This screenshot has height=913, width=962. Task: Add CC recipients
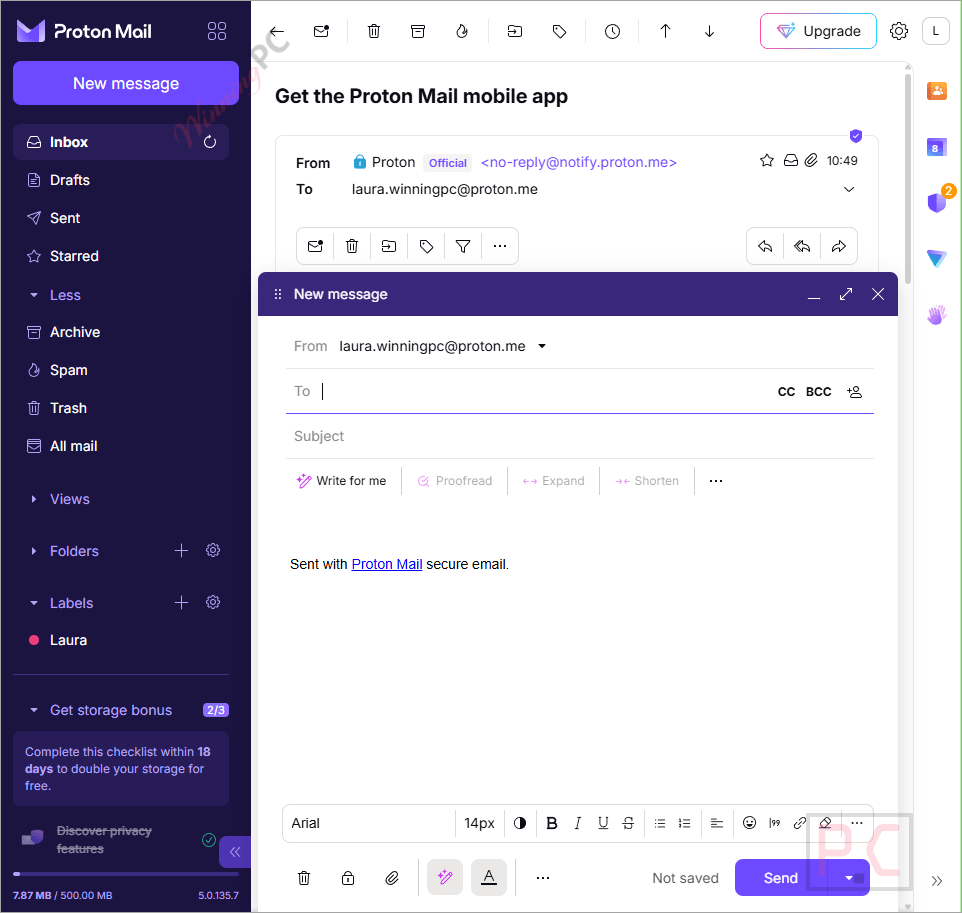[x=786, y=392]
